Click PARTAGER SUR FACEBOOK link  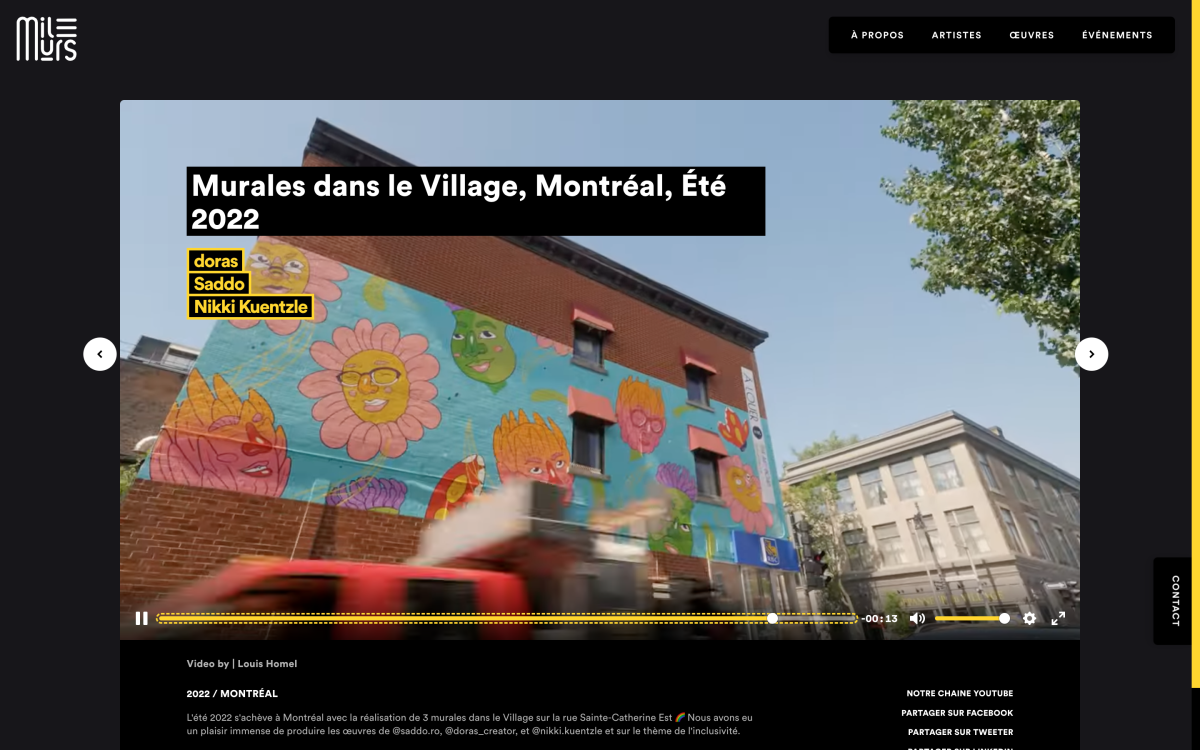click(957, 713)
